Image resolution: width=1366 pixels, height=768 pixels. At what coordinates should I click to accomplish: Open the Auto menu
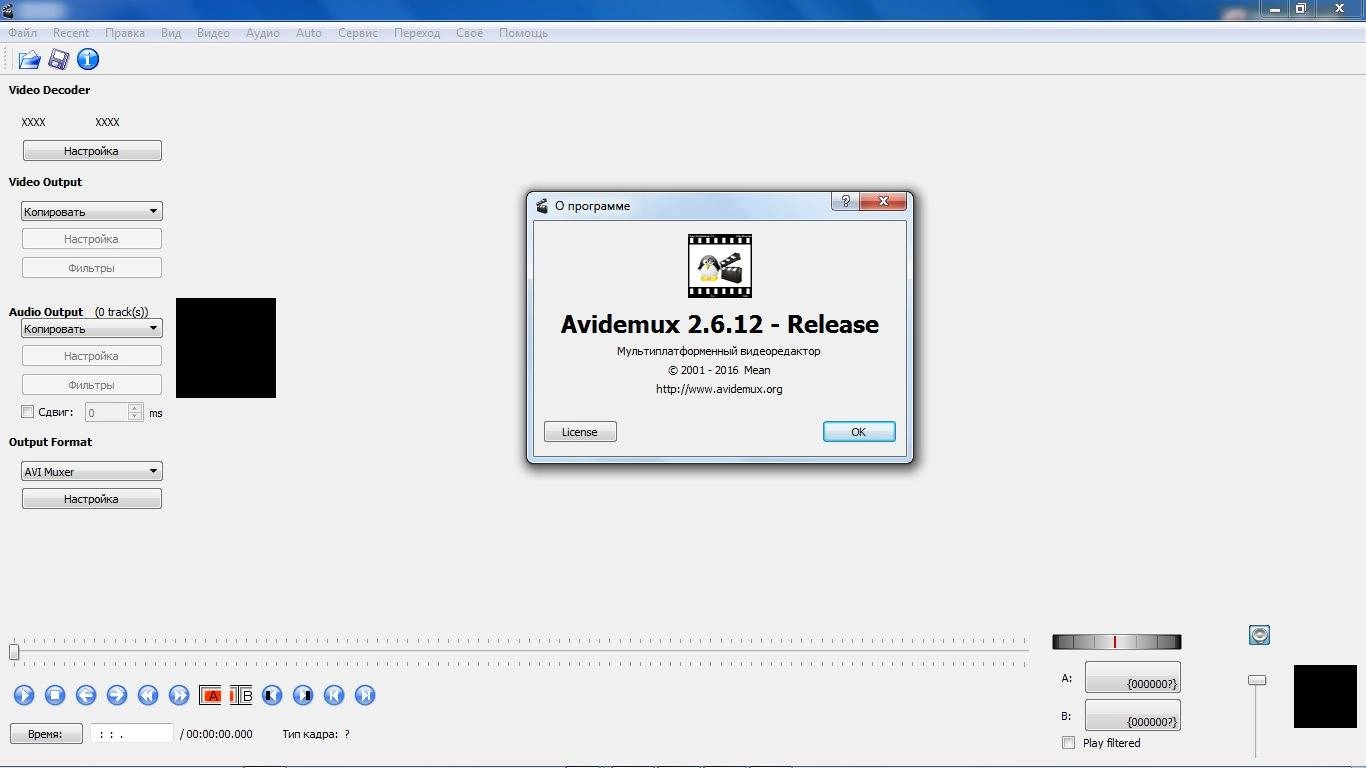(309, 33)
